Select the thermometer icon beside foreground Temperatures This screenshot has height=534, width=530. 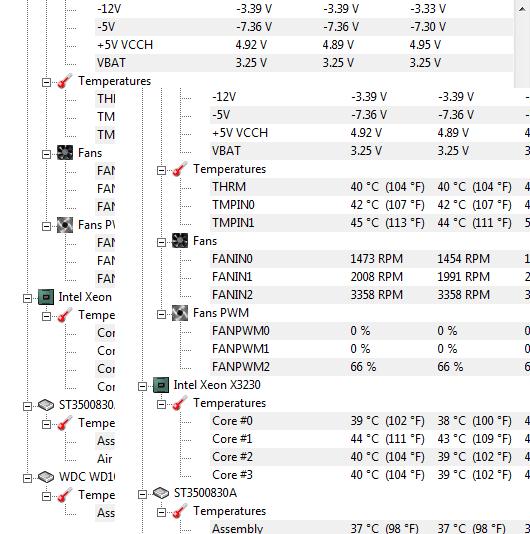click(x=180, y=169)
